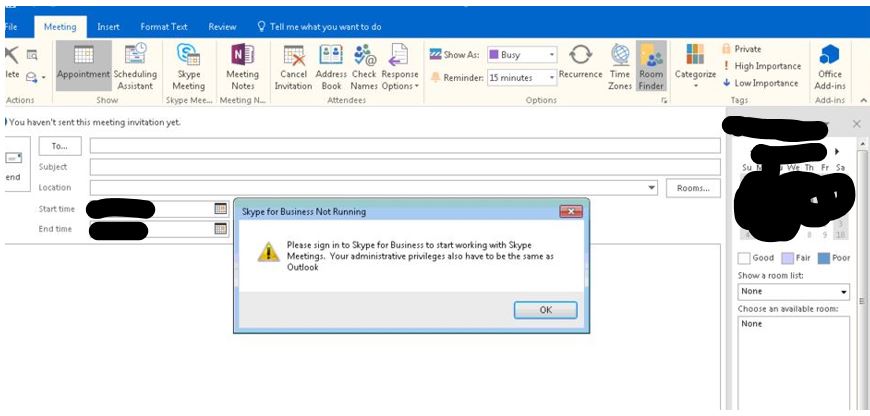This screenshot has height=416, width=870.
Task: Expand the Location dropdown arrow
Action: coord(651,188)
